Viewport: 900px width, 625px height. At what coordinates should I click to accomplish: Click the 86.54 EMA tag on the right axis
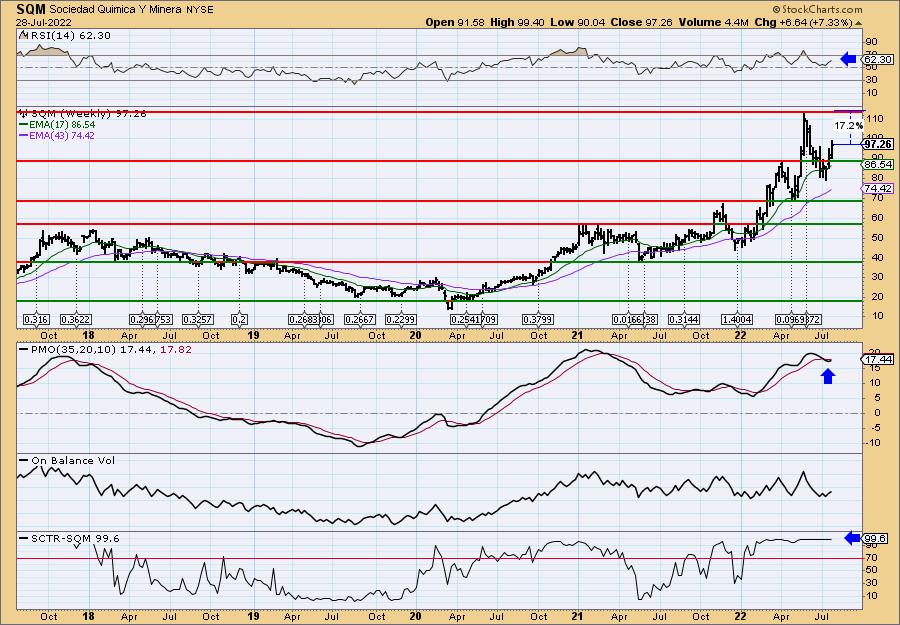tap(878, 164)
